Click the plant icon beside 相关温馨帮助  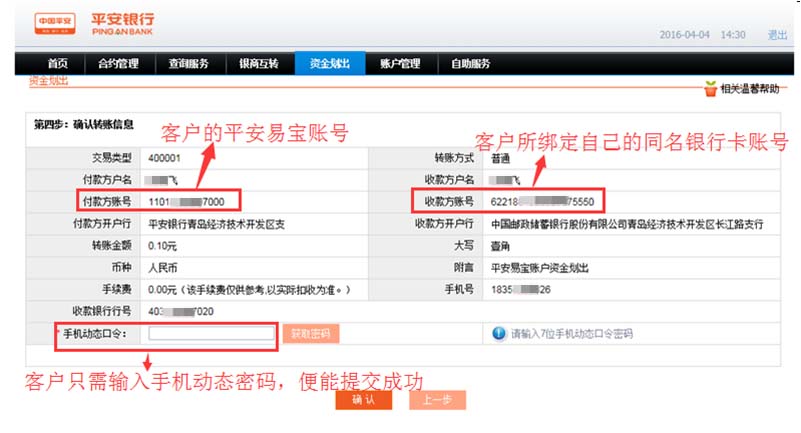(710, 89)
